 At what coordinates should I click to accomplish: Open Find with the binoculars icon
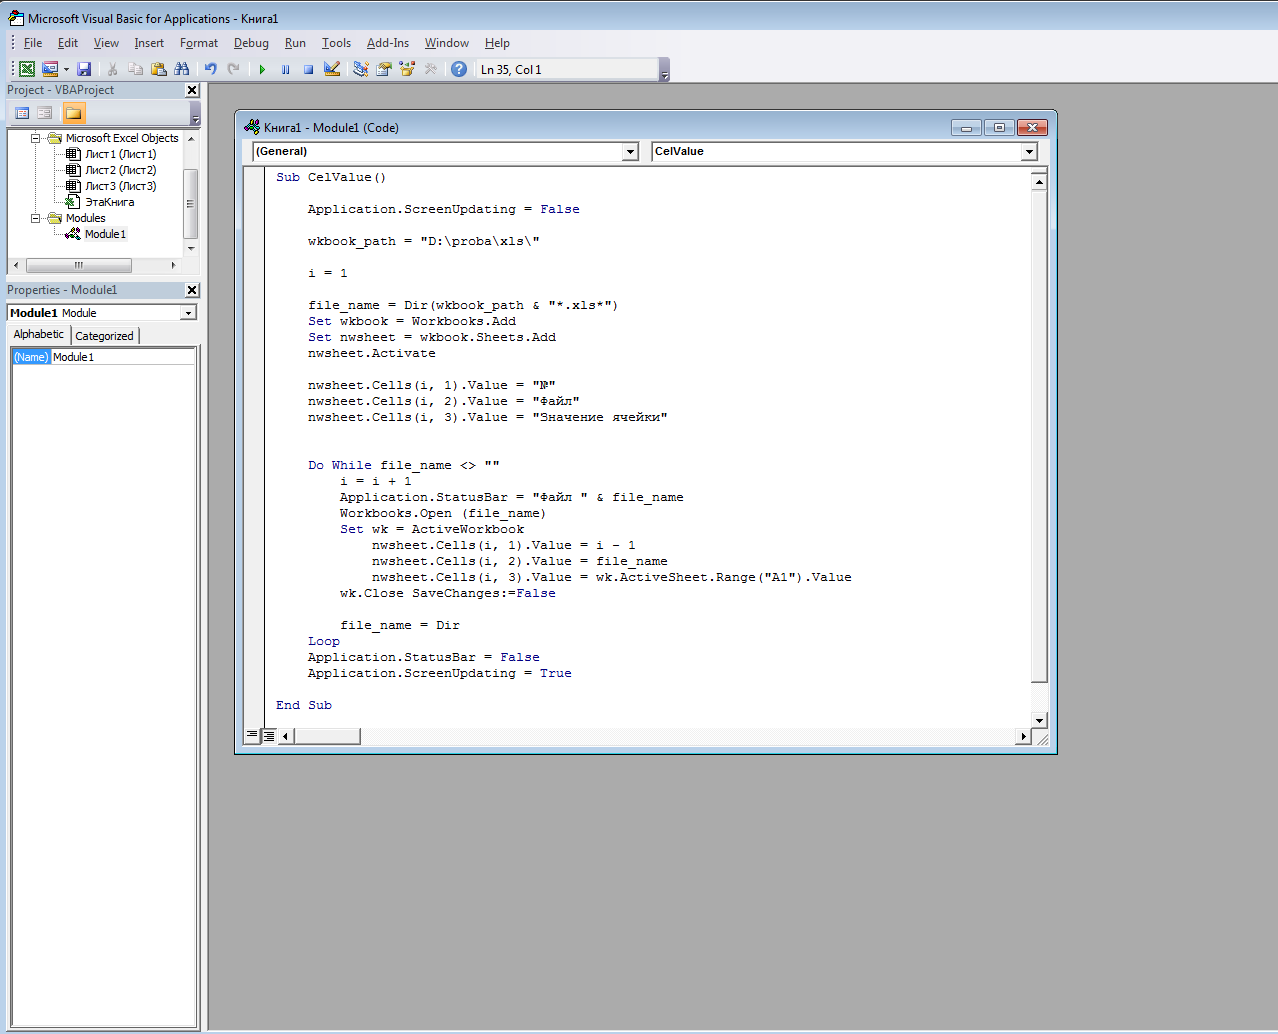pos(181,69)
